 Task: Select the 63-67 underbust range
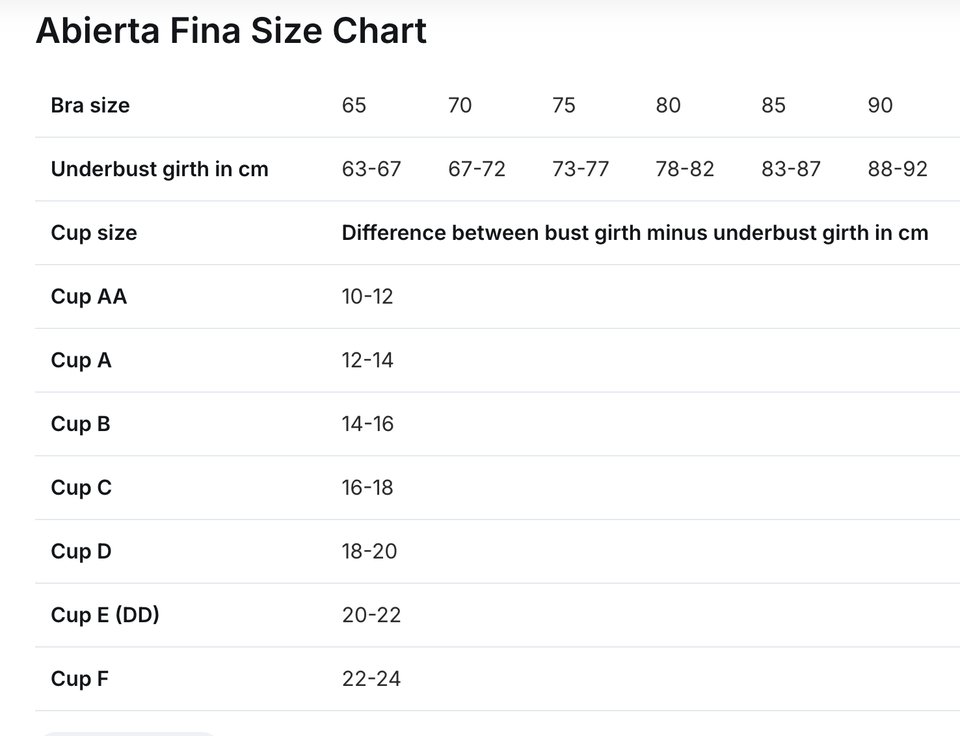[x=371, y=169]
